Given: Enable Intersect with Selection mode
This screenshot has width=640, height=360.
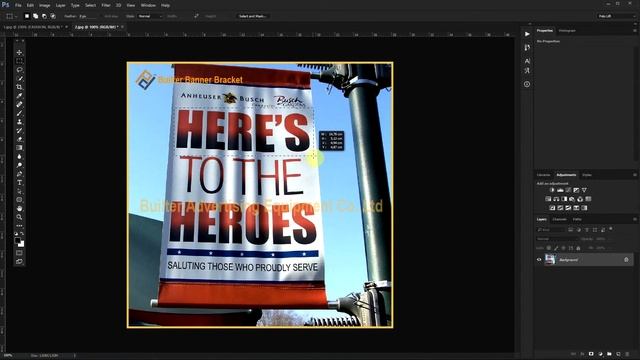Looking at the screenshot, I should tap(53, 16).
